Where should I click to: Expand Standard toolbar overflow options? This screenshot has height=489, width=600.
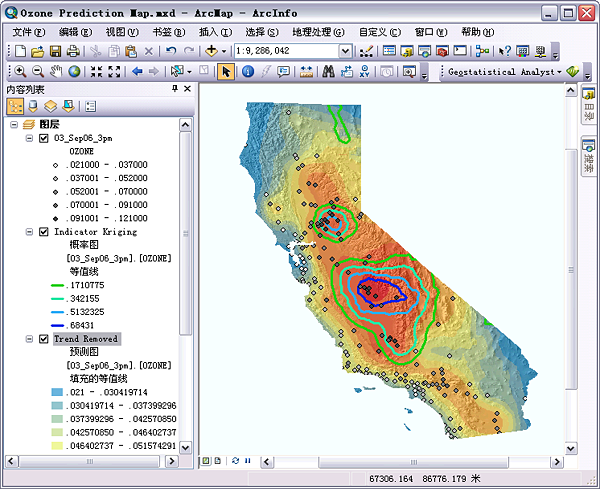click(x=555, y=53)
